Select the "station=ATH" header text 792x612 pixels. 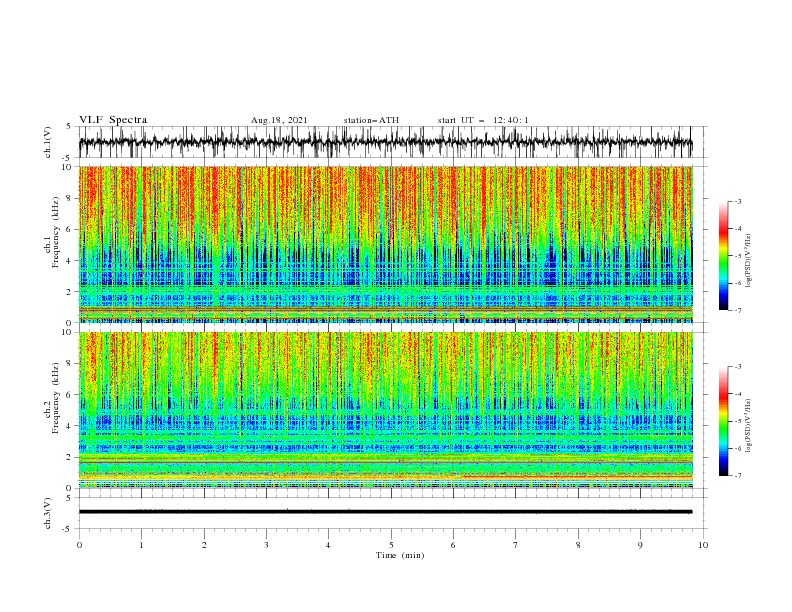pos(371,120)
